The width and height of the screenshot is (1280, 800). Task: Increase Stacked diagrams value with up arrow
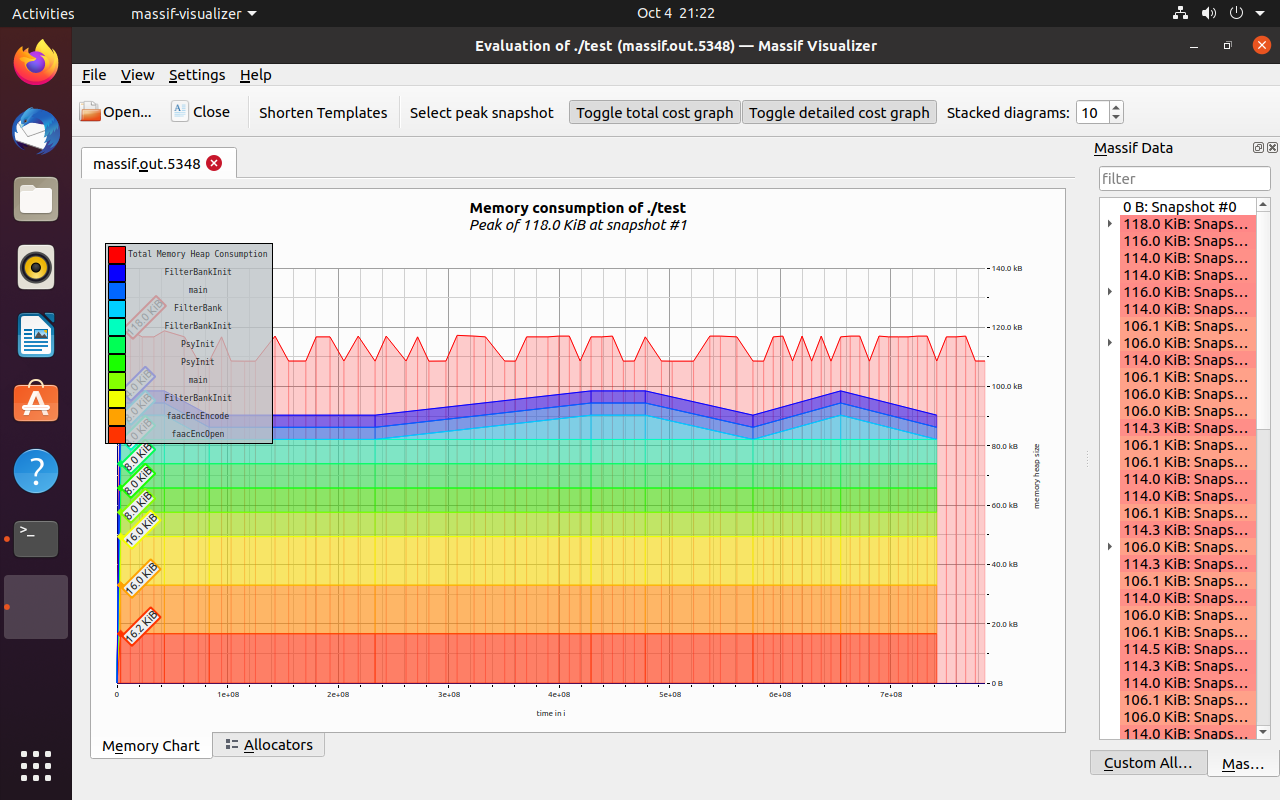[1116, 107]
